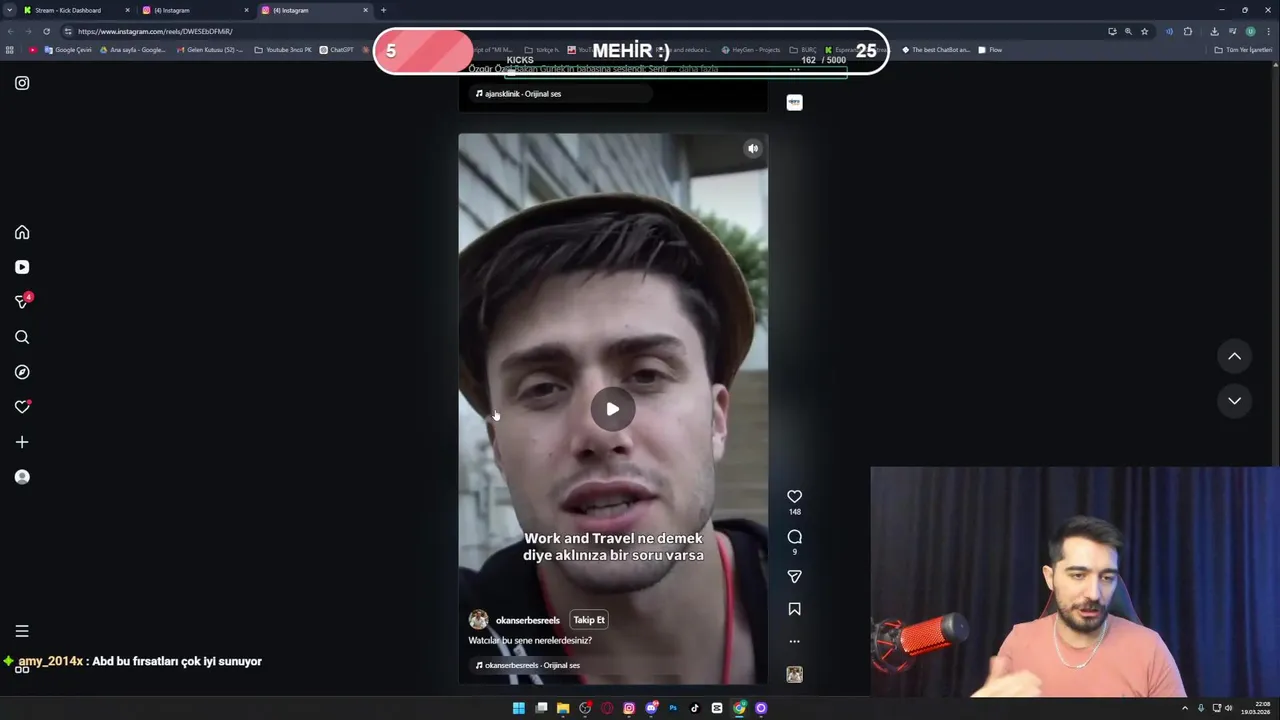Open the browser downloads icon
Viewport: 1280px width, 720px height.
[1214, 31]
